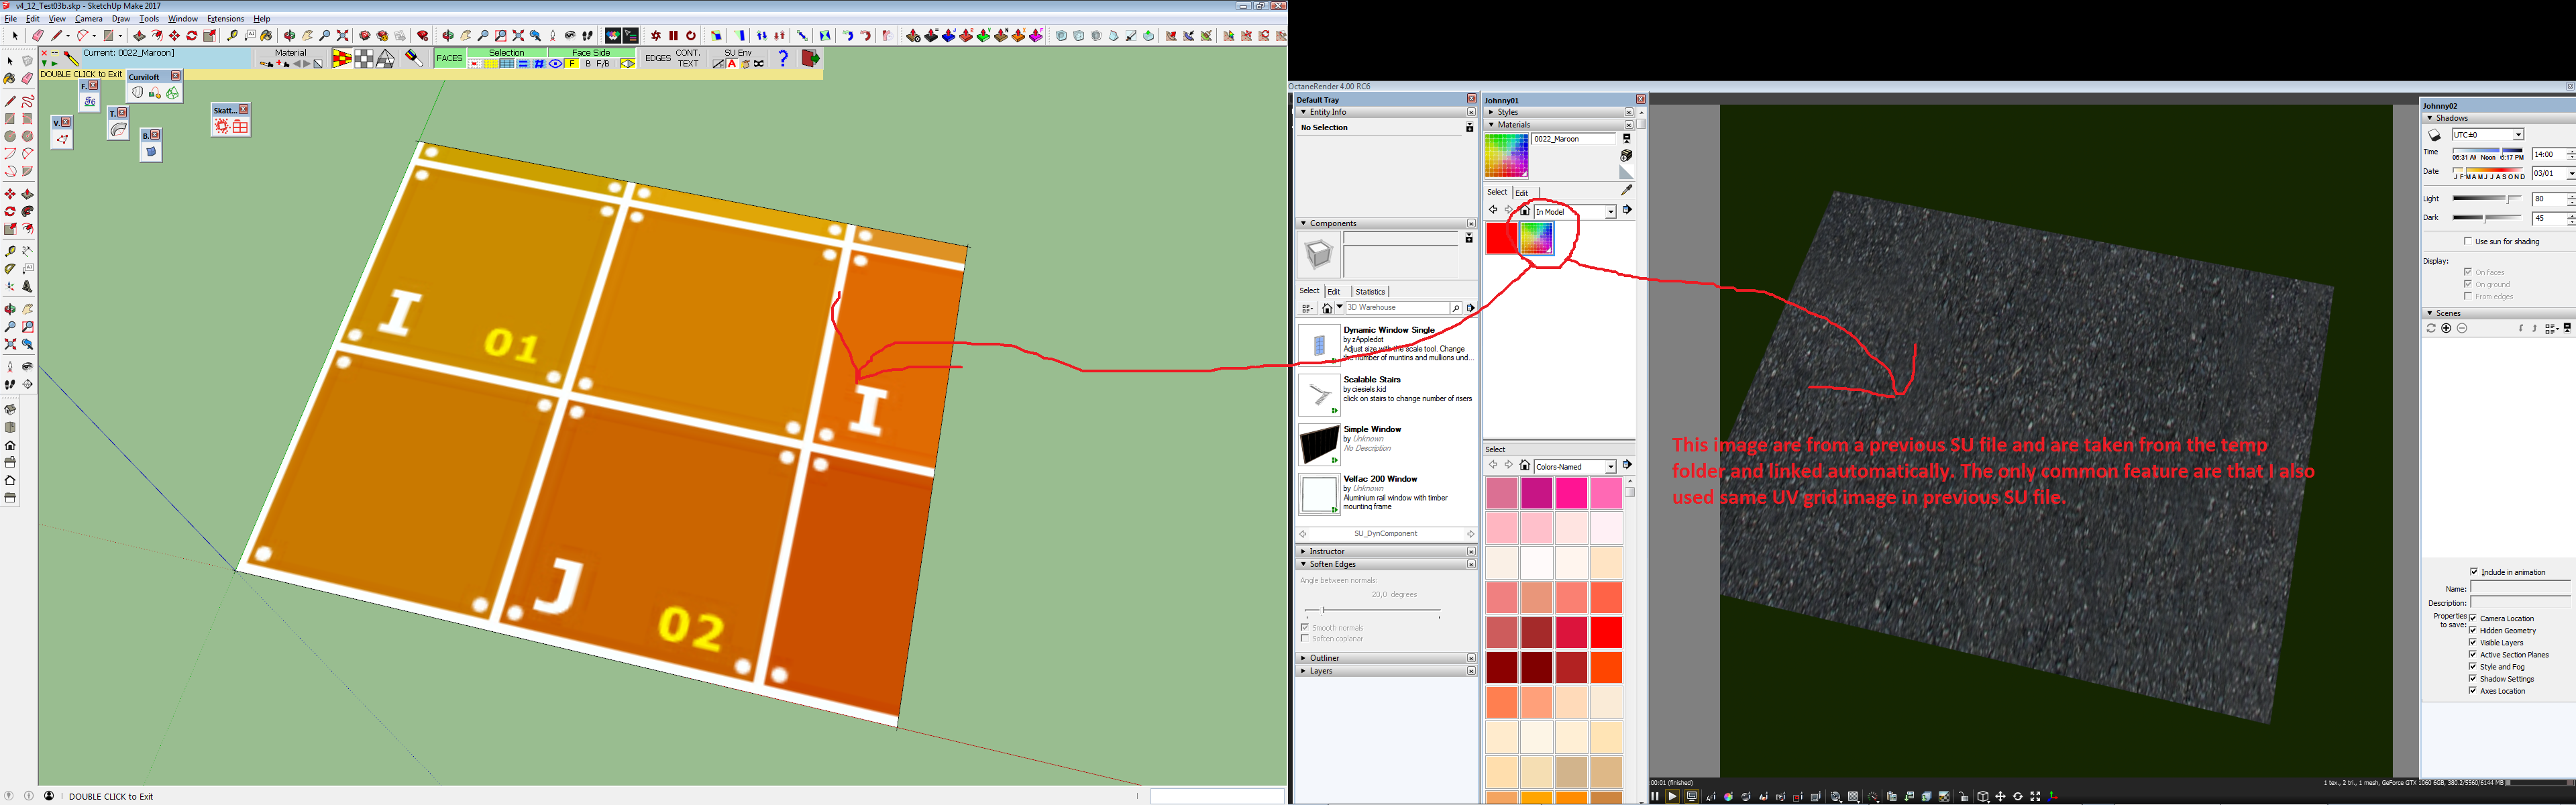Activate the Move tool in left toolbar
The width and height of the screenshot is (2576, 805).
[10, 194]
